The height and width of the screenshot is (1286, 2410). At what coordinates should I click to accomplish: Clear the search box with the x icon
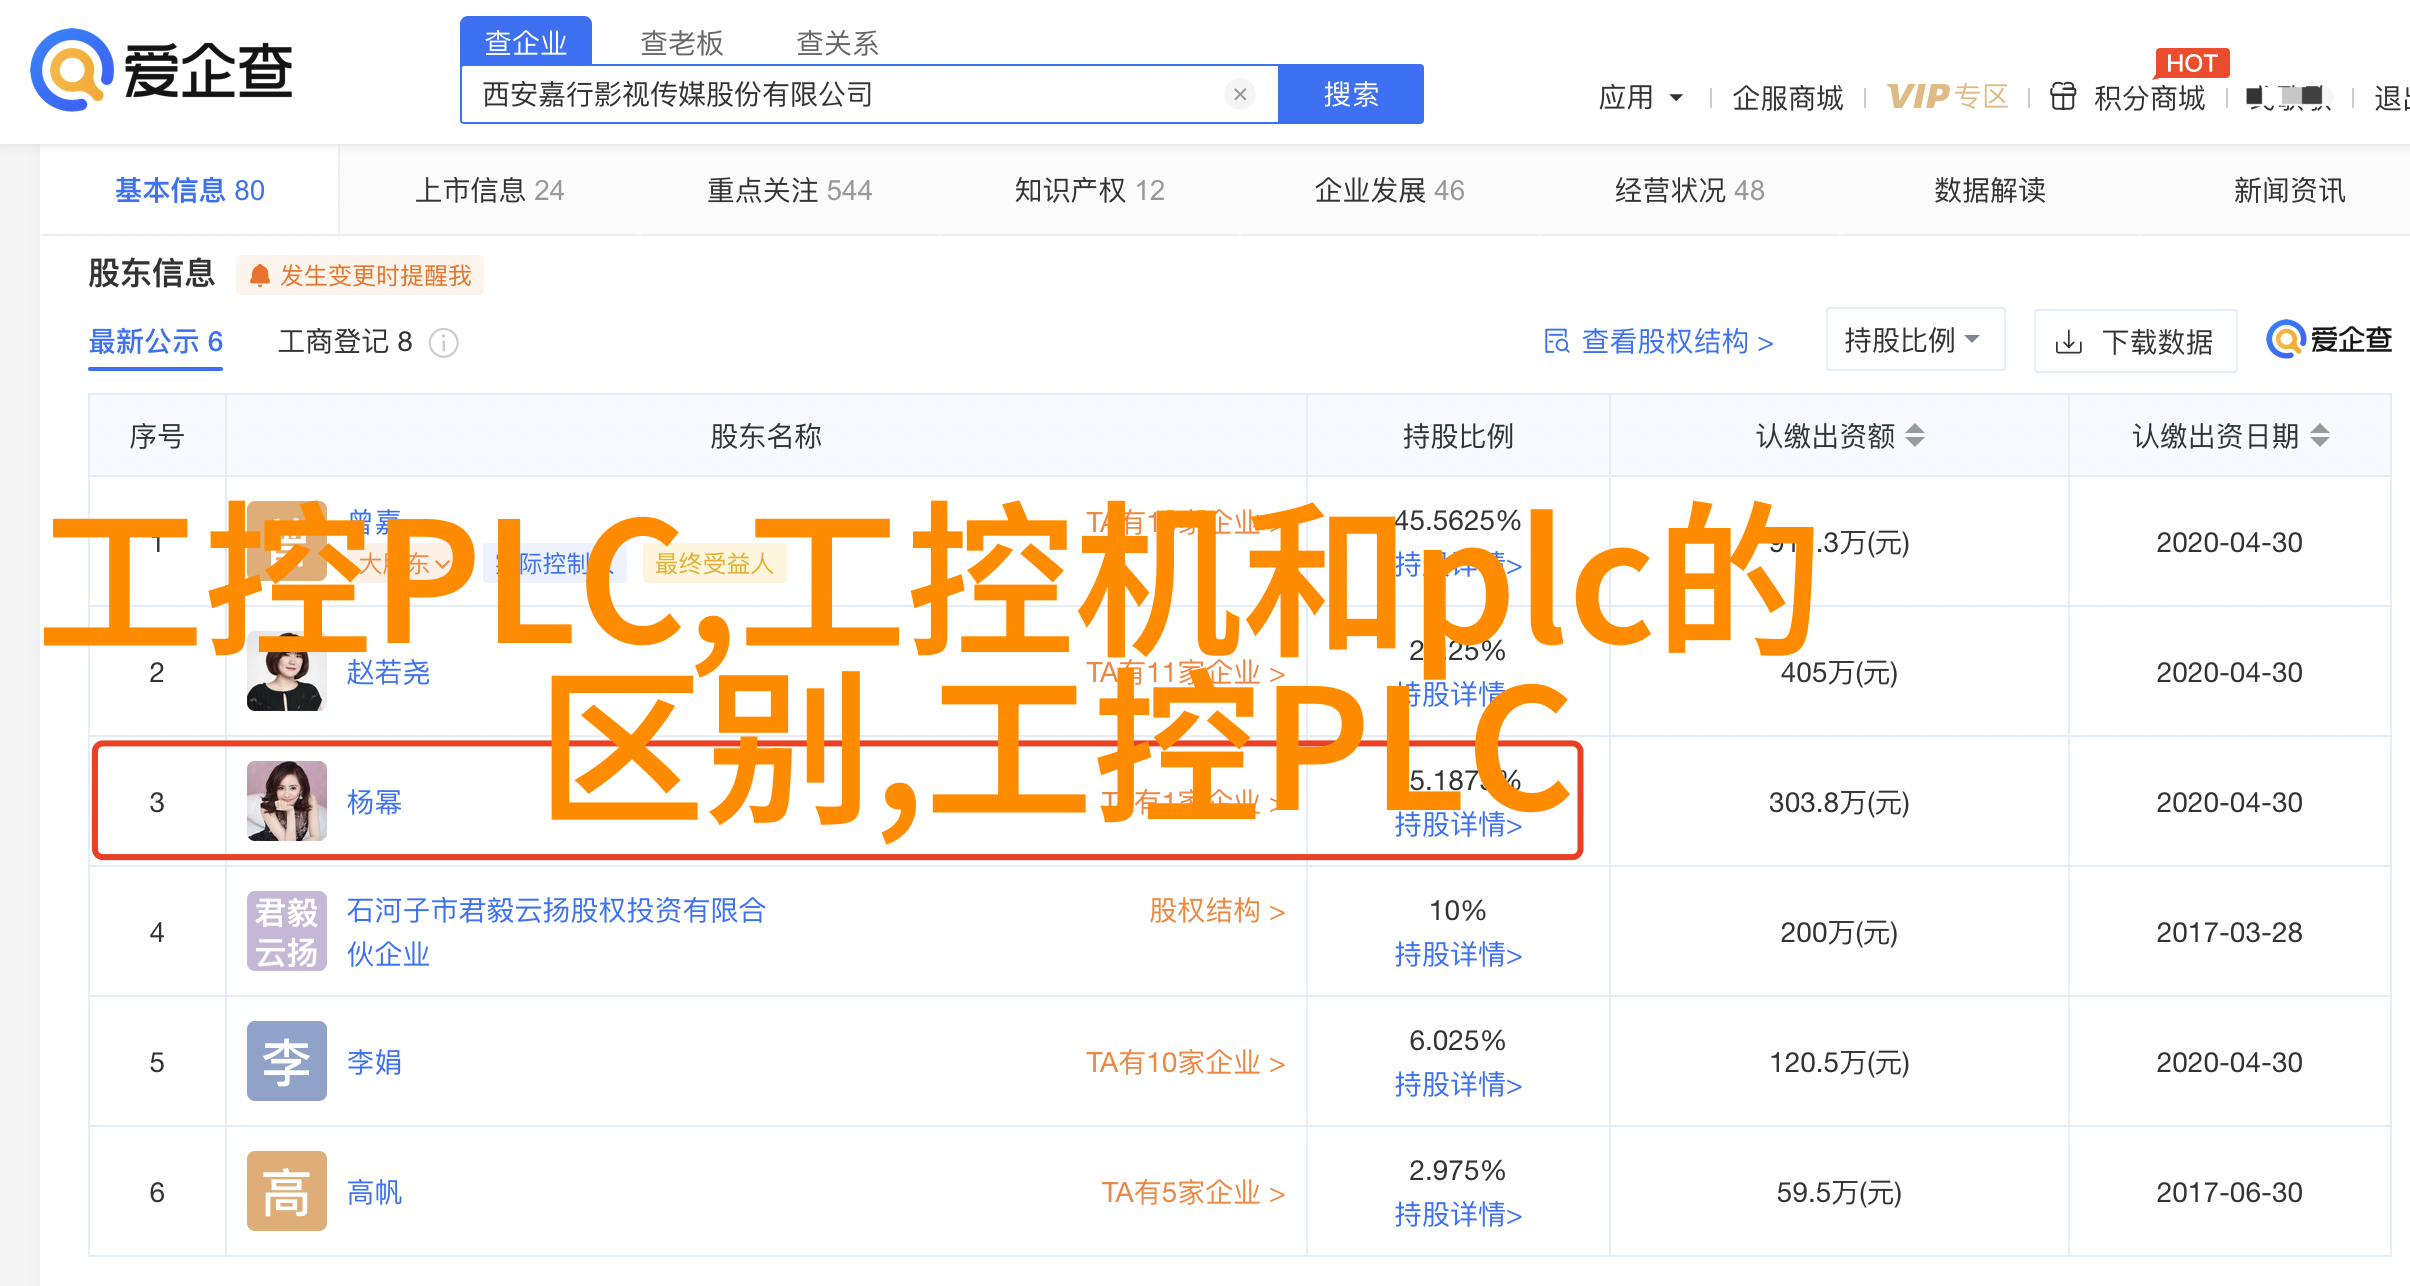[1240, 94]
